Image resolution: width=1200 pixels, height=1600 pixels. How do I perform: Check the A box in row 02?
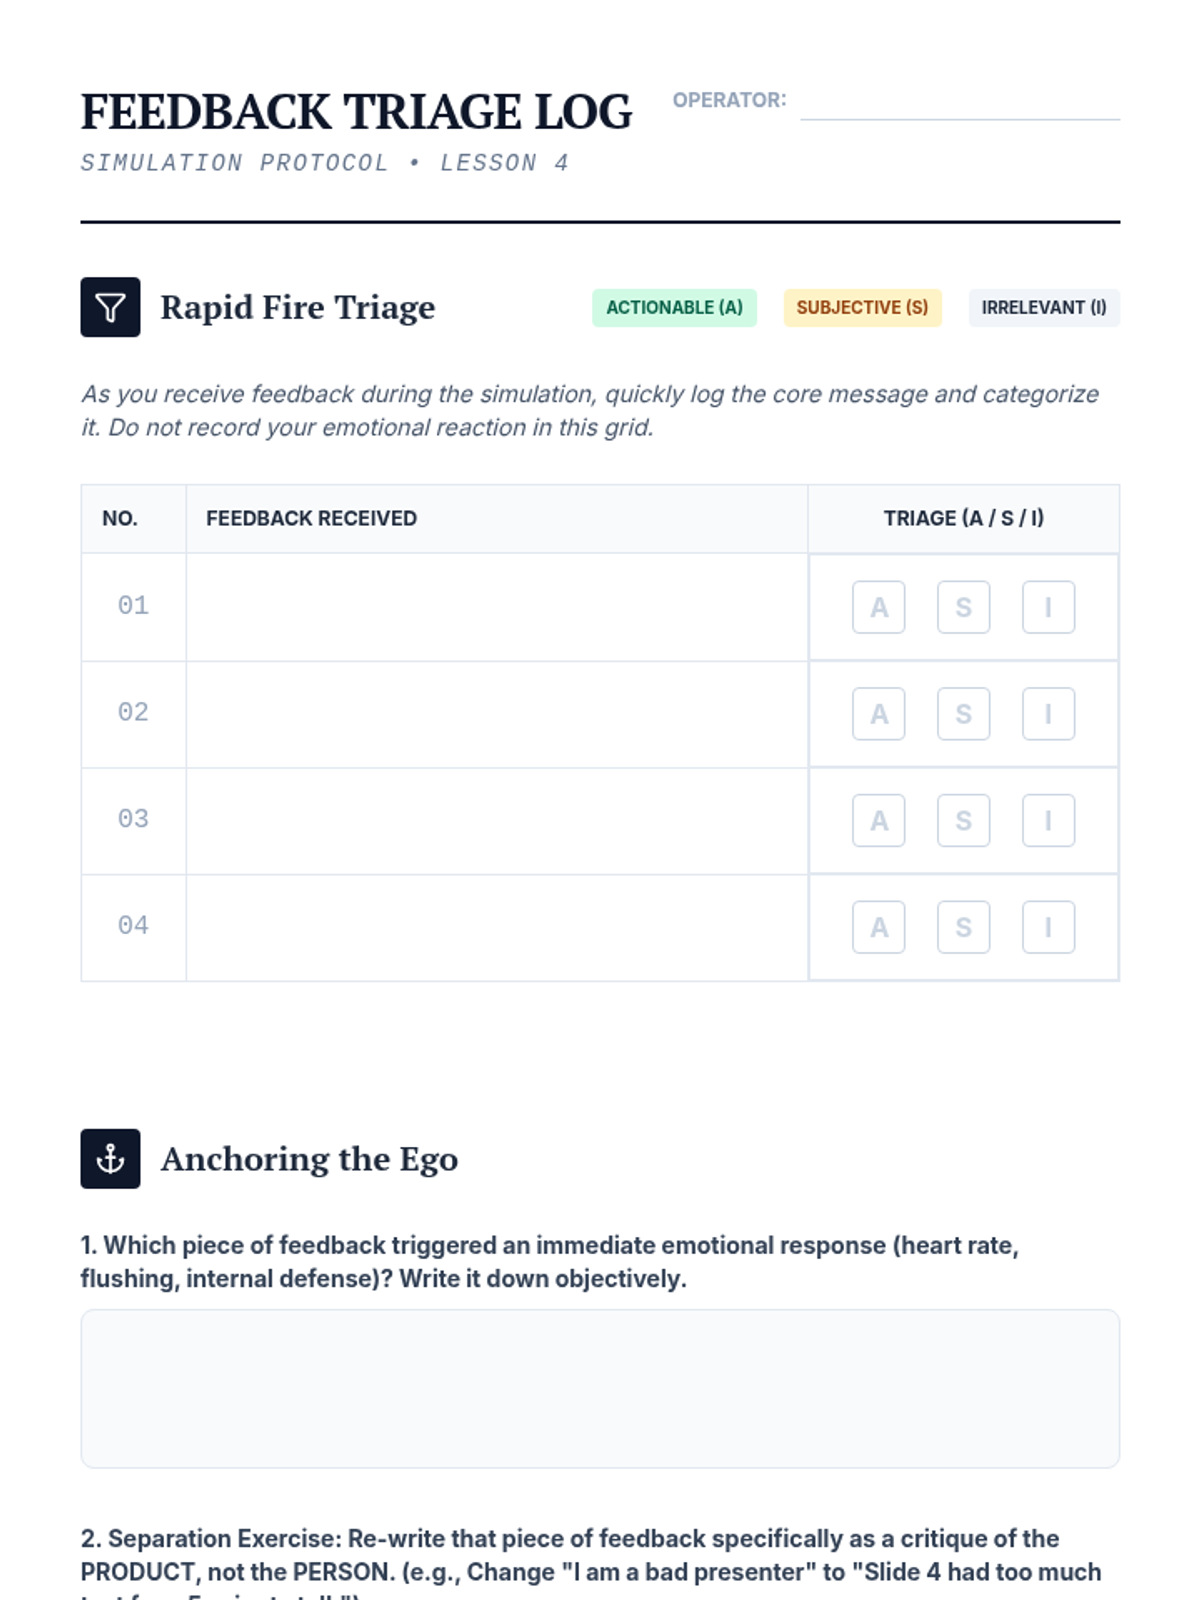tap(878, 714)
